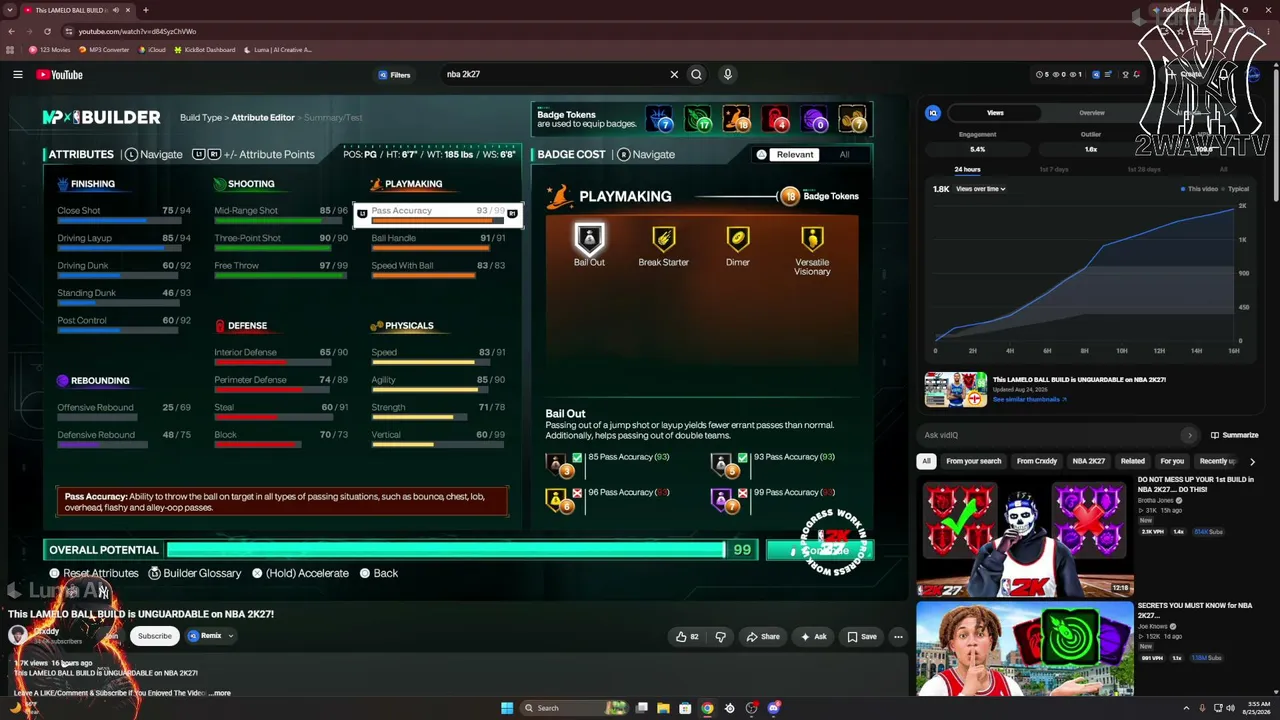Open the Windows Start menu
The height and width of the screenshot is (720, 1280).
(507, 708)
